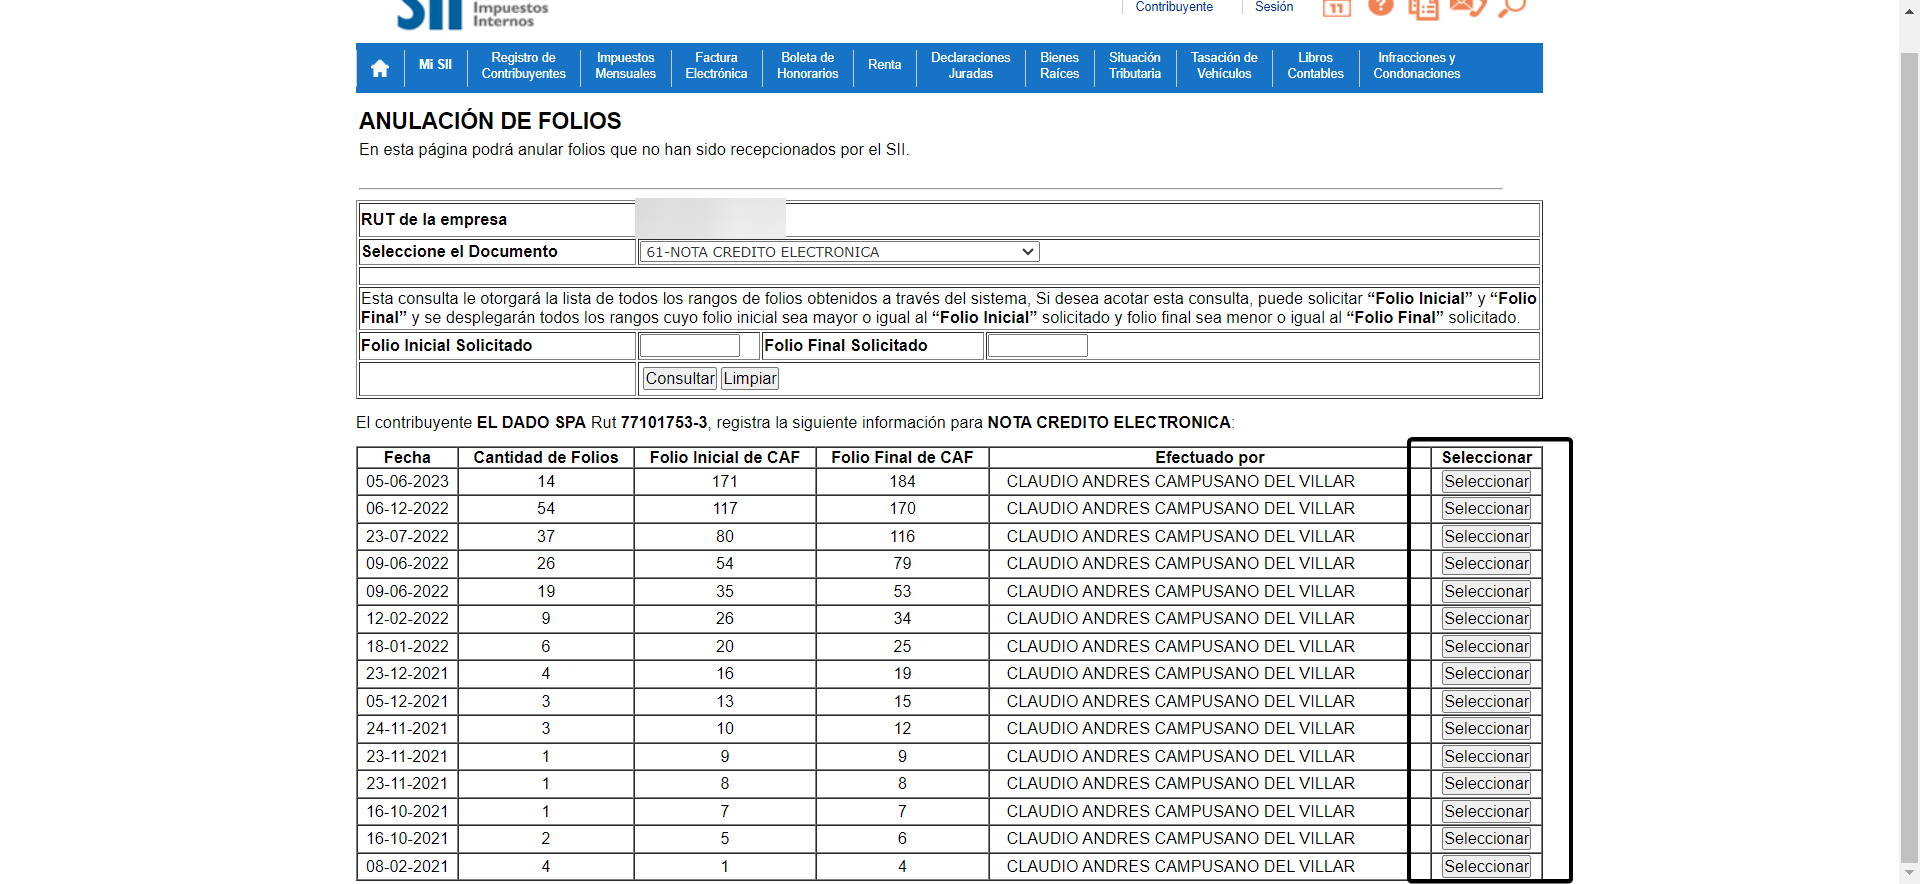Click the Fecha column header
The height and width of the screenshot is (884, 1920).
tap(407, 458)
